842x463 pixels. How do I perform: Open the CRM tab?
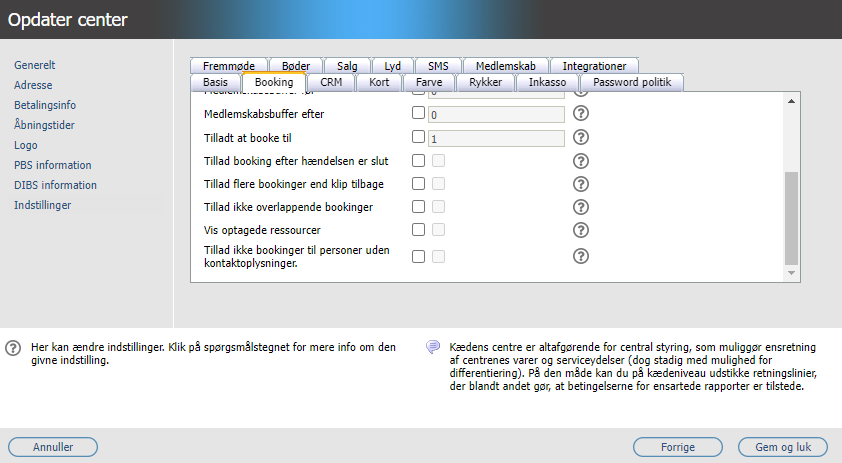point(331,82)
